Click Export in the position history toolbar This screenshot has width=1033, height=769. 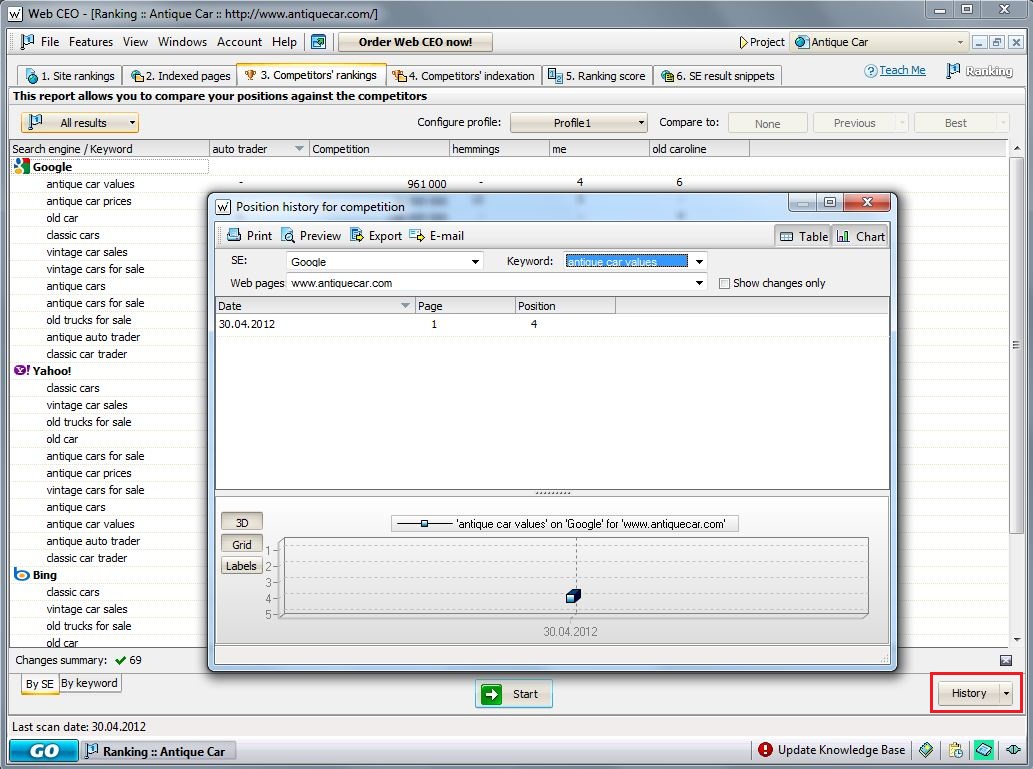(376, 236)
